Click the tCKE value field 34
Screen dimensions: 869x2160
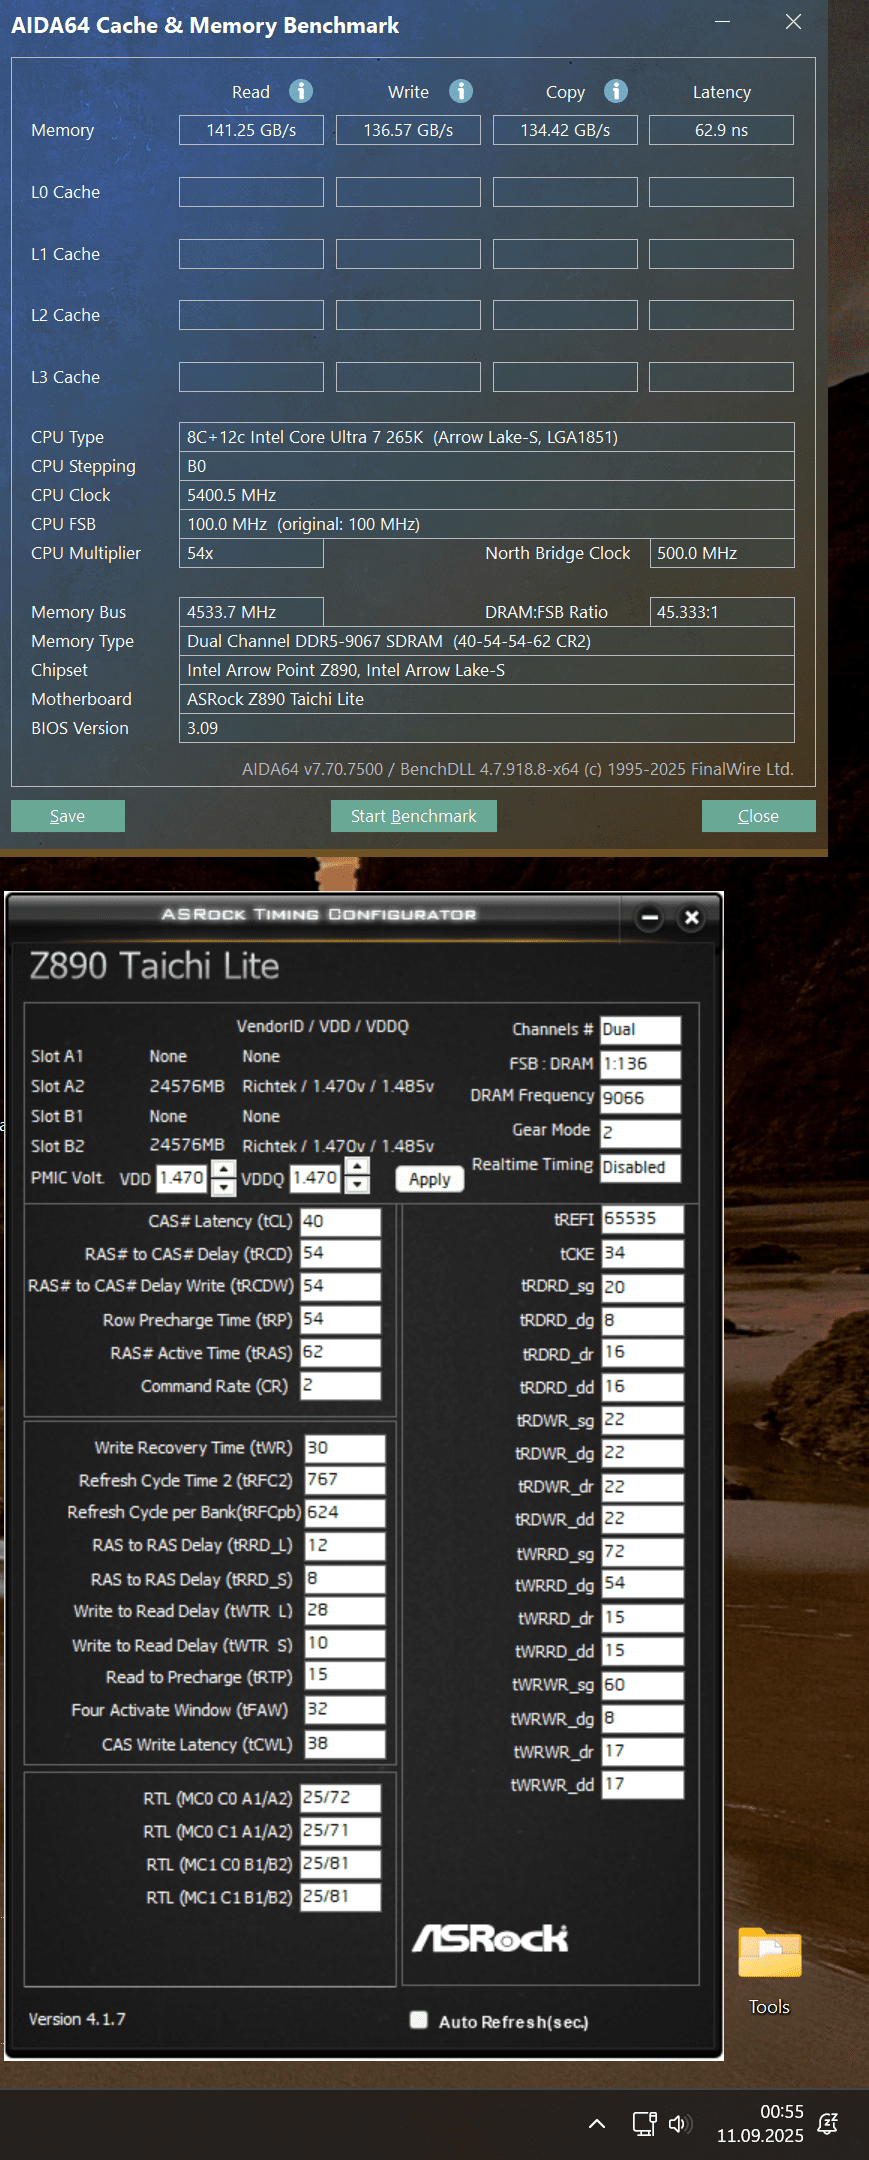click(x=643, y=1254)
